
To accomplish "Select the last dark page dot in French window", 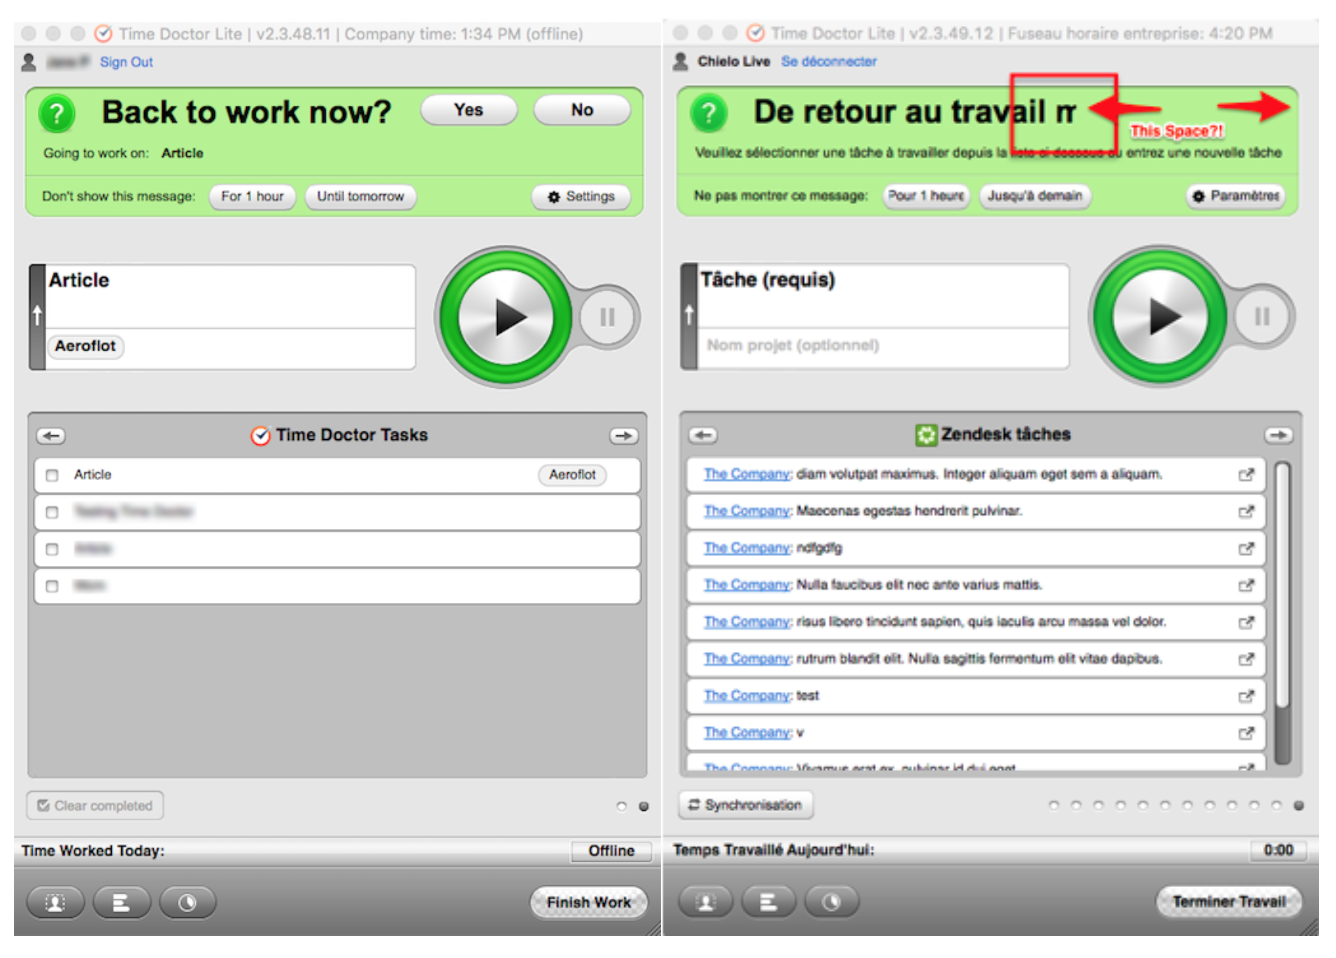I will pyautogui.click(x=1298, y=805).
